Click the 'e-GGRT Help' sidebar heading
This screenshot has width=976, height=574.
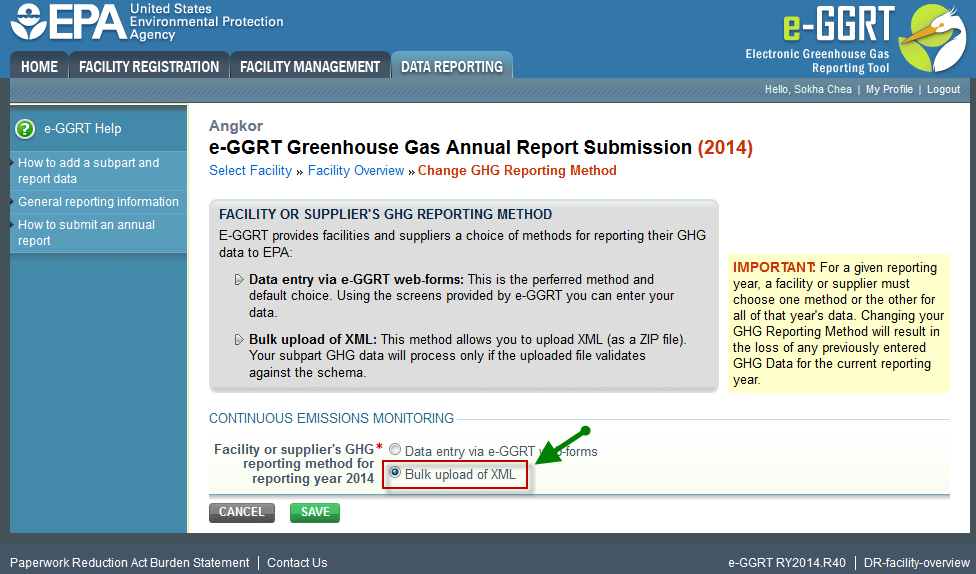[x=82, y=129]
